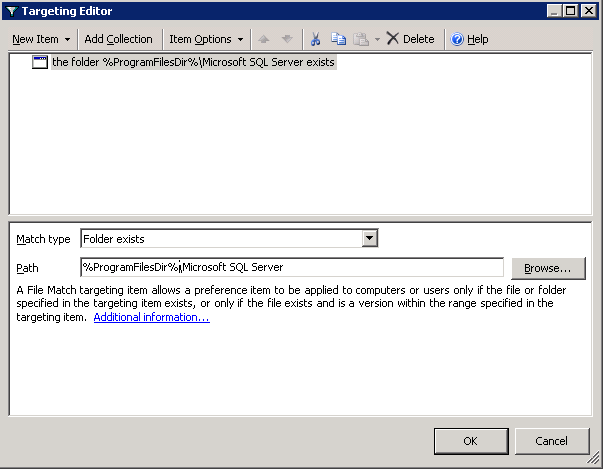Select the Microsoft SQL Server folder targeting item
Screen dimensions: 603x469
pyautogui.click(x=193, y=62)
